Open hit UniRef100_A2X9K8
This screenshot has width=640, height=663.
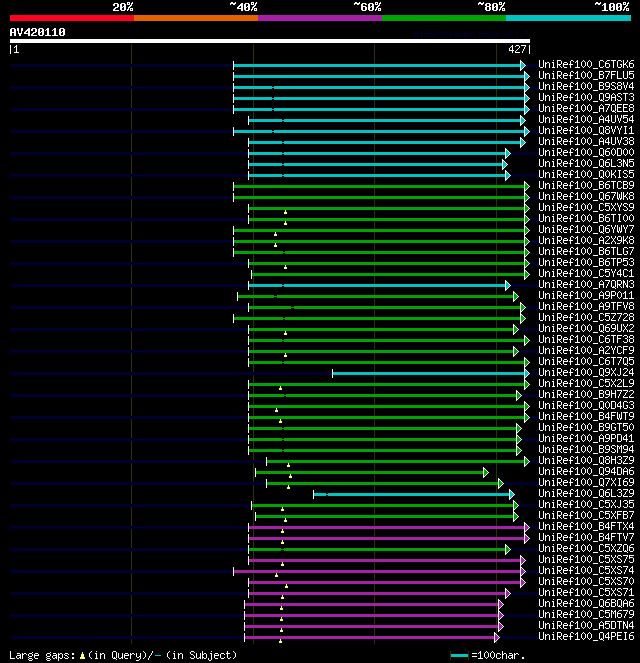[x=586, y=240]
